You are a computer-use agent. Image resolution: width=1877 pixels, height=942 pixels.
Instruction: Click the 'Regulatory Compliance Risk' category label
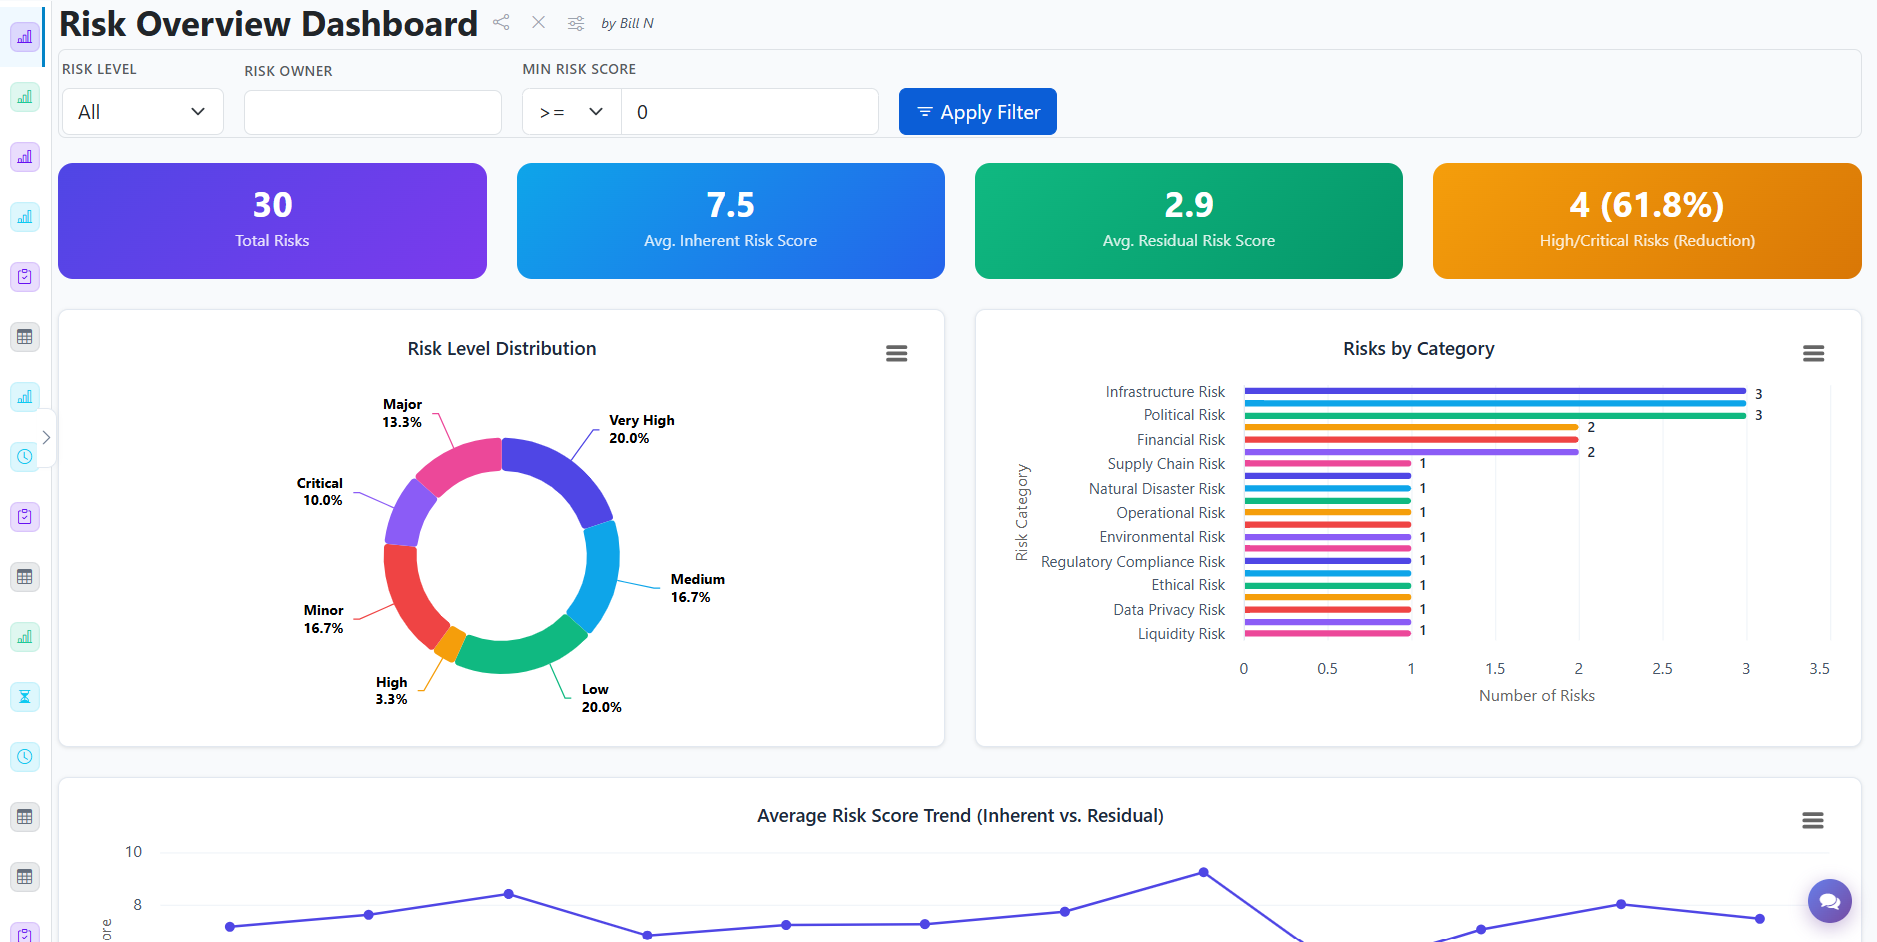click(x=1133, y=562)
